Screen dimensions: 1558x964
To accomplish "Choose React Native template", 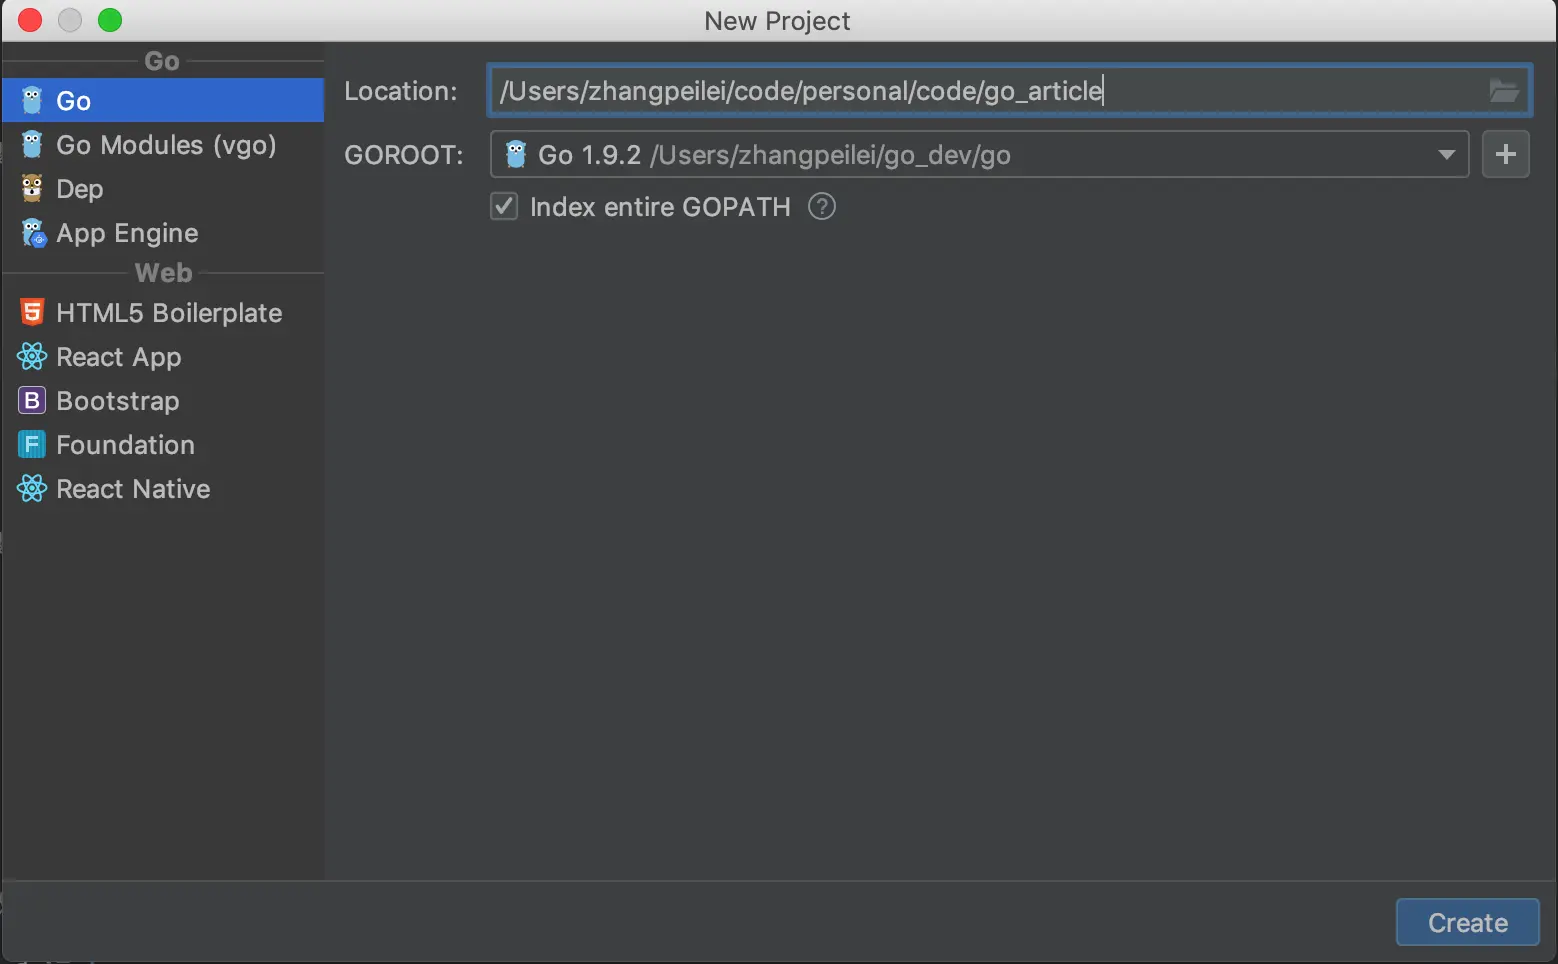I will [x=162, y=489].
